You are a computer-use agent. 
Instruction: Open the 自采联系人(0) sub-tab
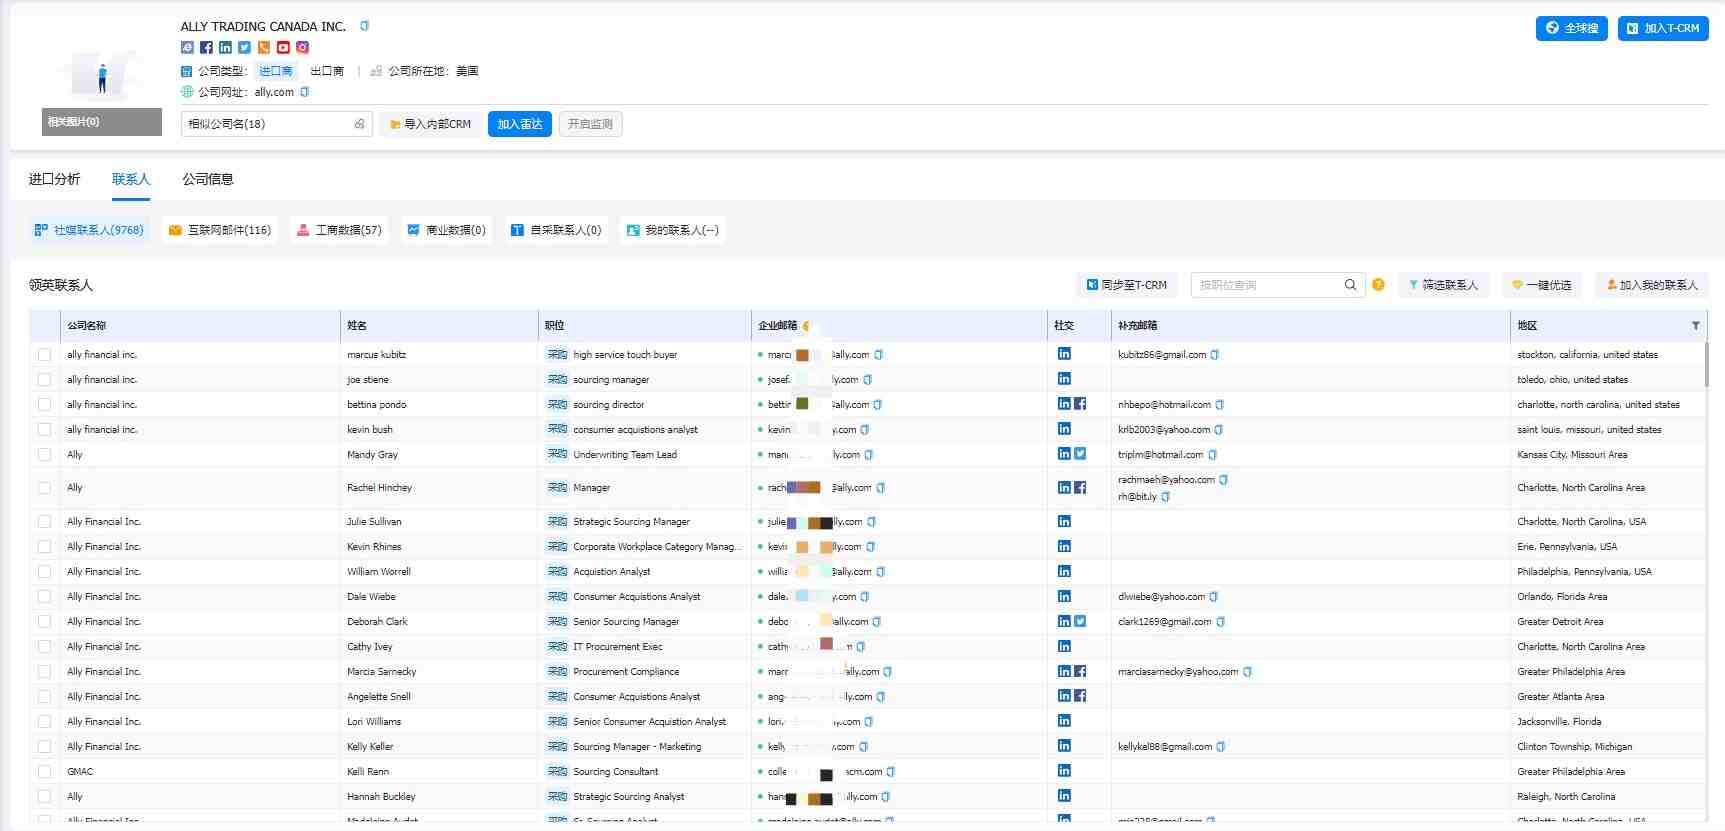(556, 230)
